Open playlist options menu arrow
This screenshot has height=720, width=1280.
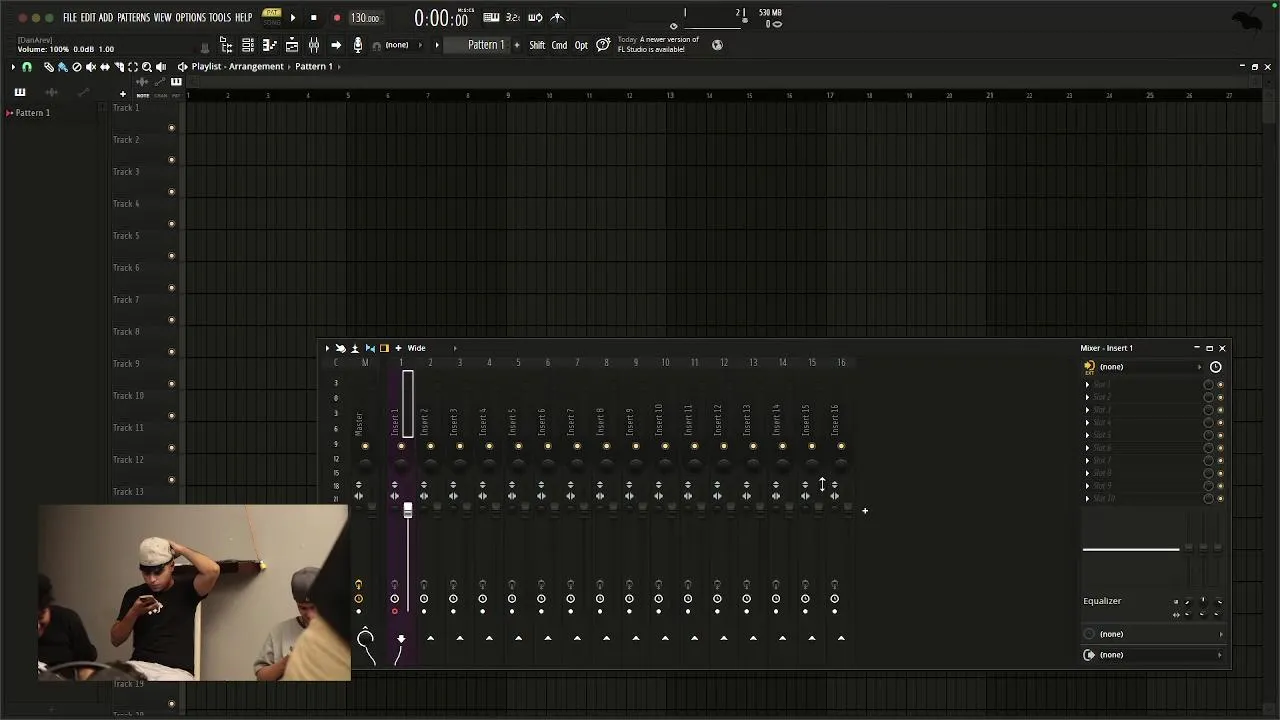(x=13, y=67)
